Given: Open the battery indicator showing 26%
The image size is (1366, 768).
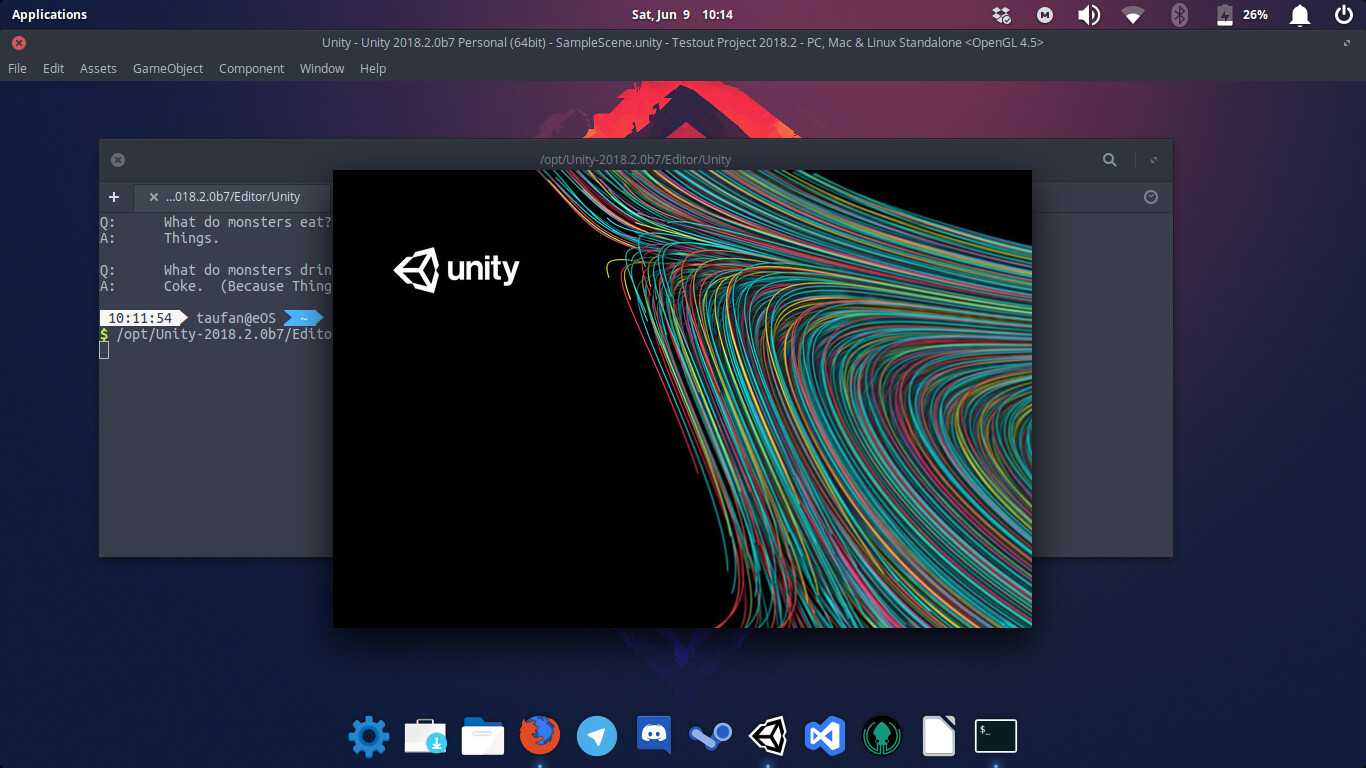Looking at the screenshot, I should click(x=1240, y=15).
